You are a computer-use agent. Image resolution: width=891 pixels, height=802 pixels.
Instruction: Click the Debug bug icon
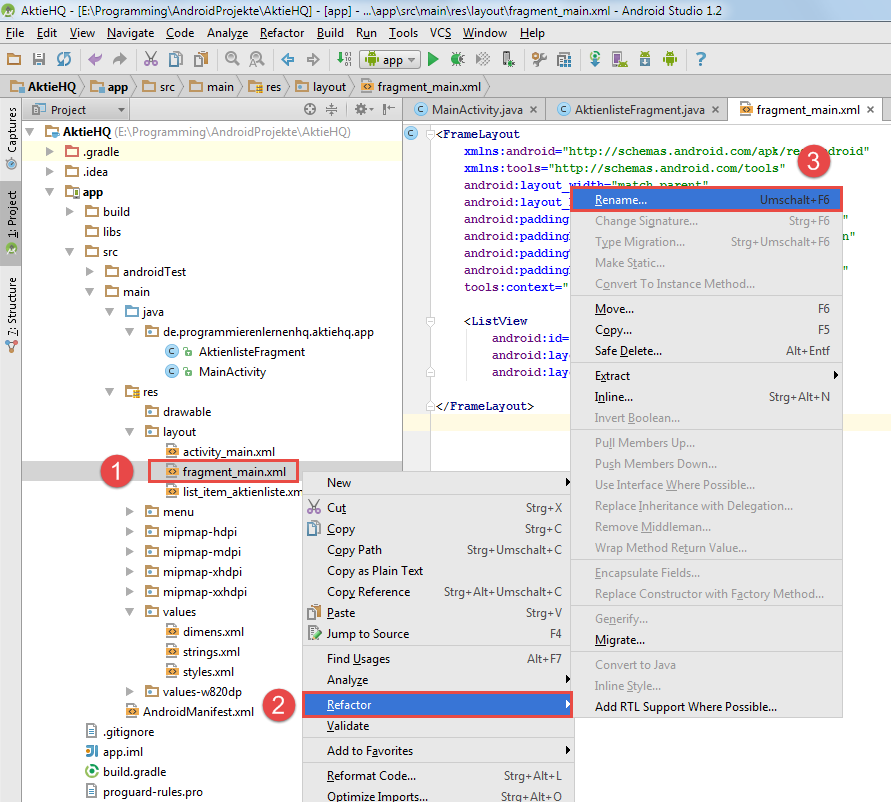tap(457, 59)
